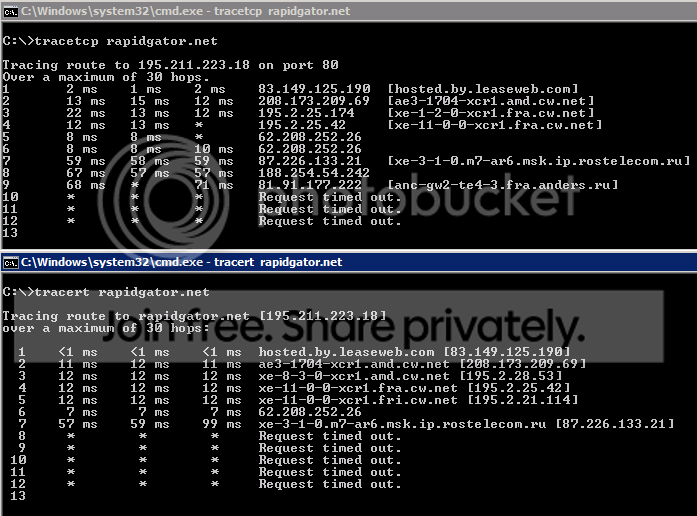Viewport: 697px width, 516px height.
Task: Click IP 188.254.54.242 at hop 8
Action: tap(314, 173)
